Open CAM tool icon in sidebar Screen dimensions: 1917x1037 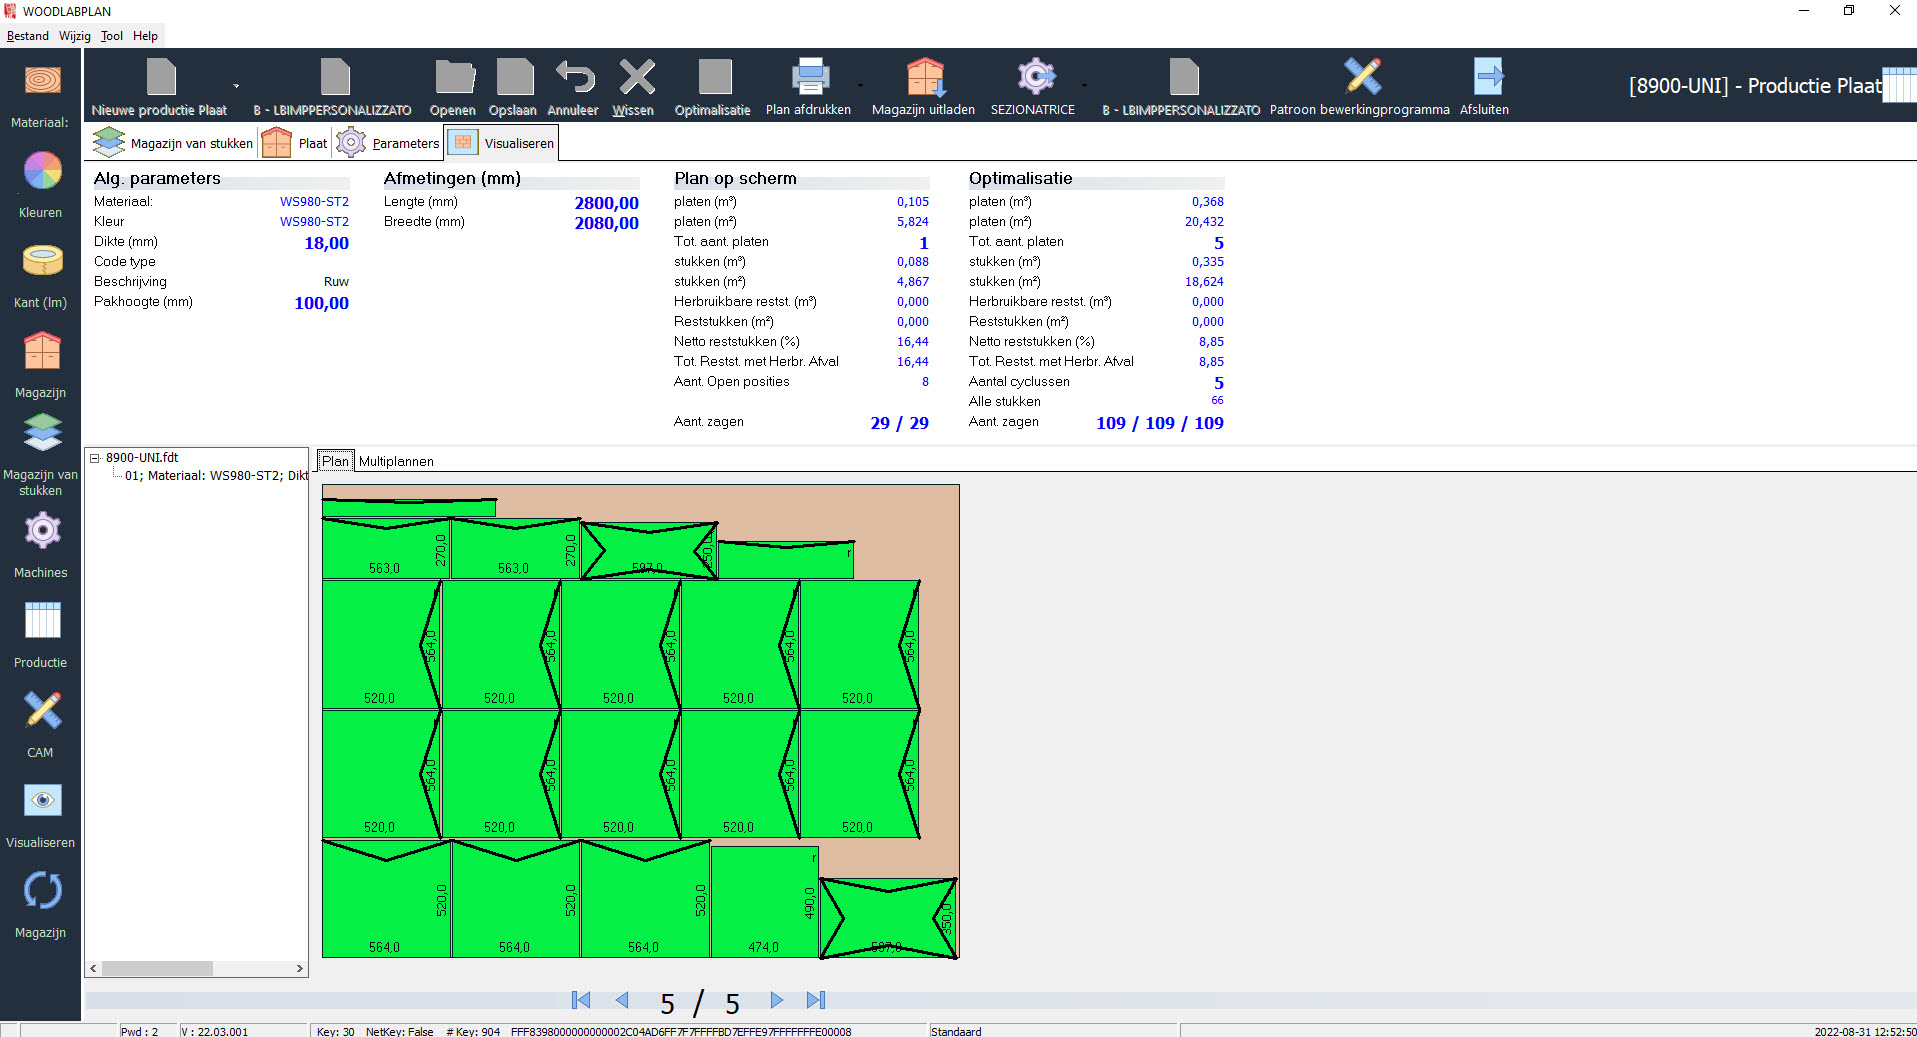(x=42, y=711)
